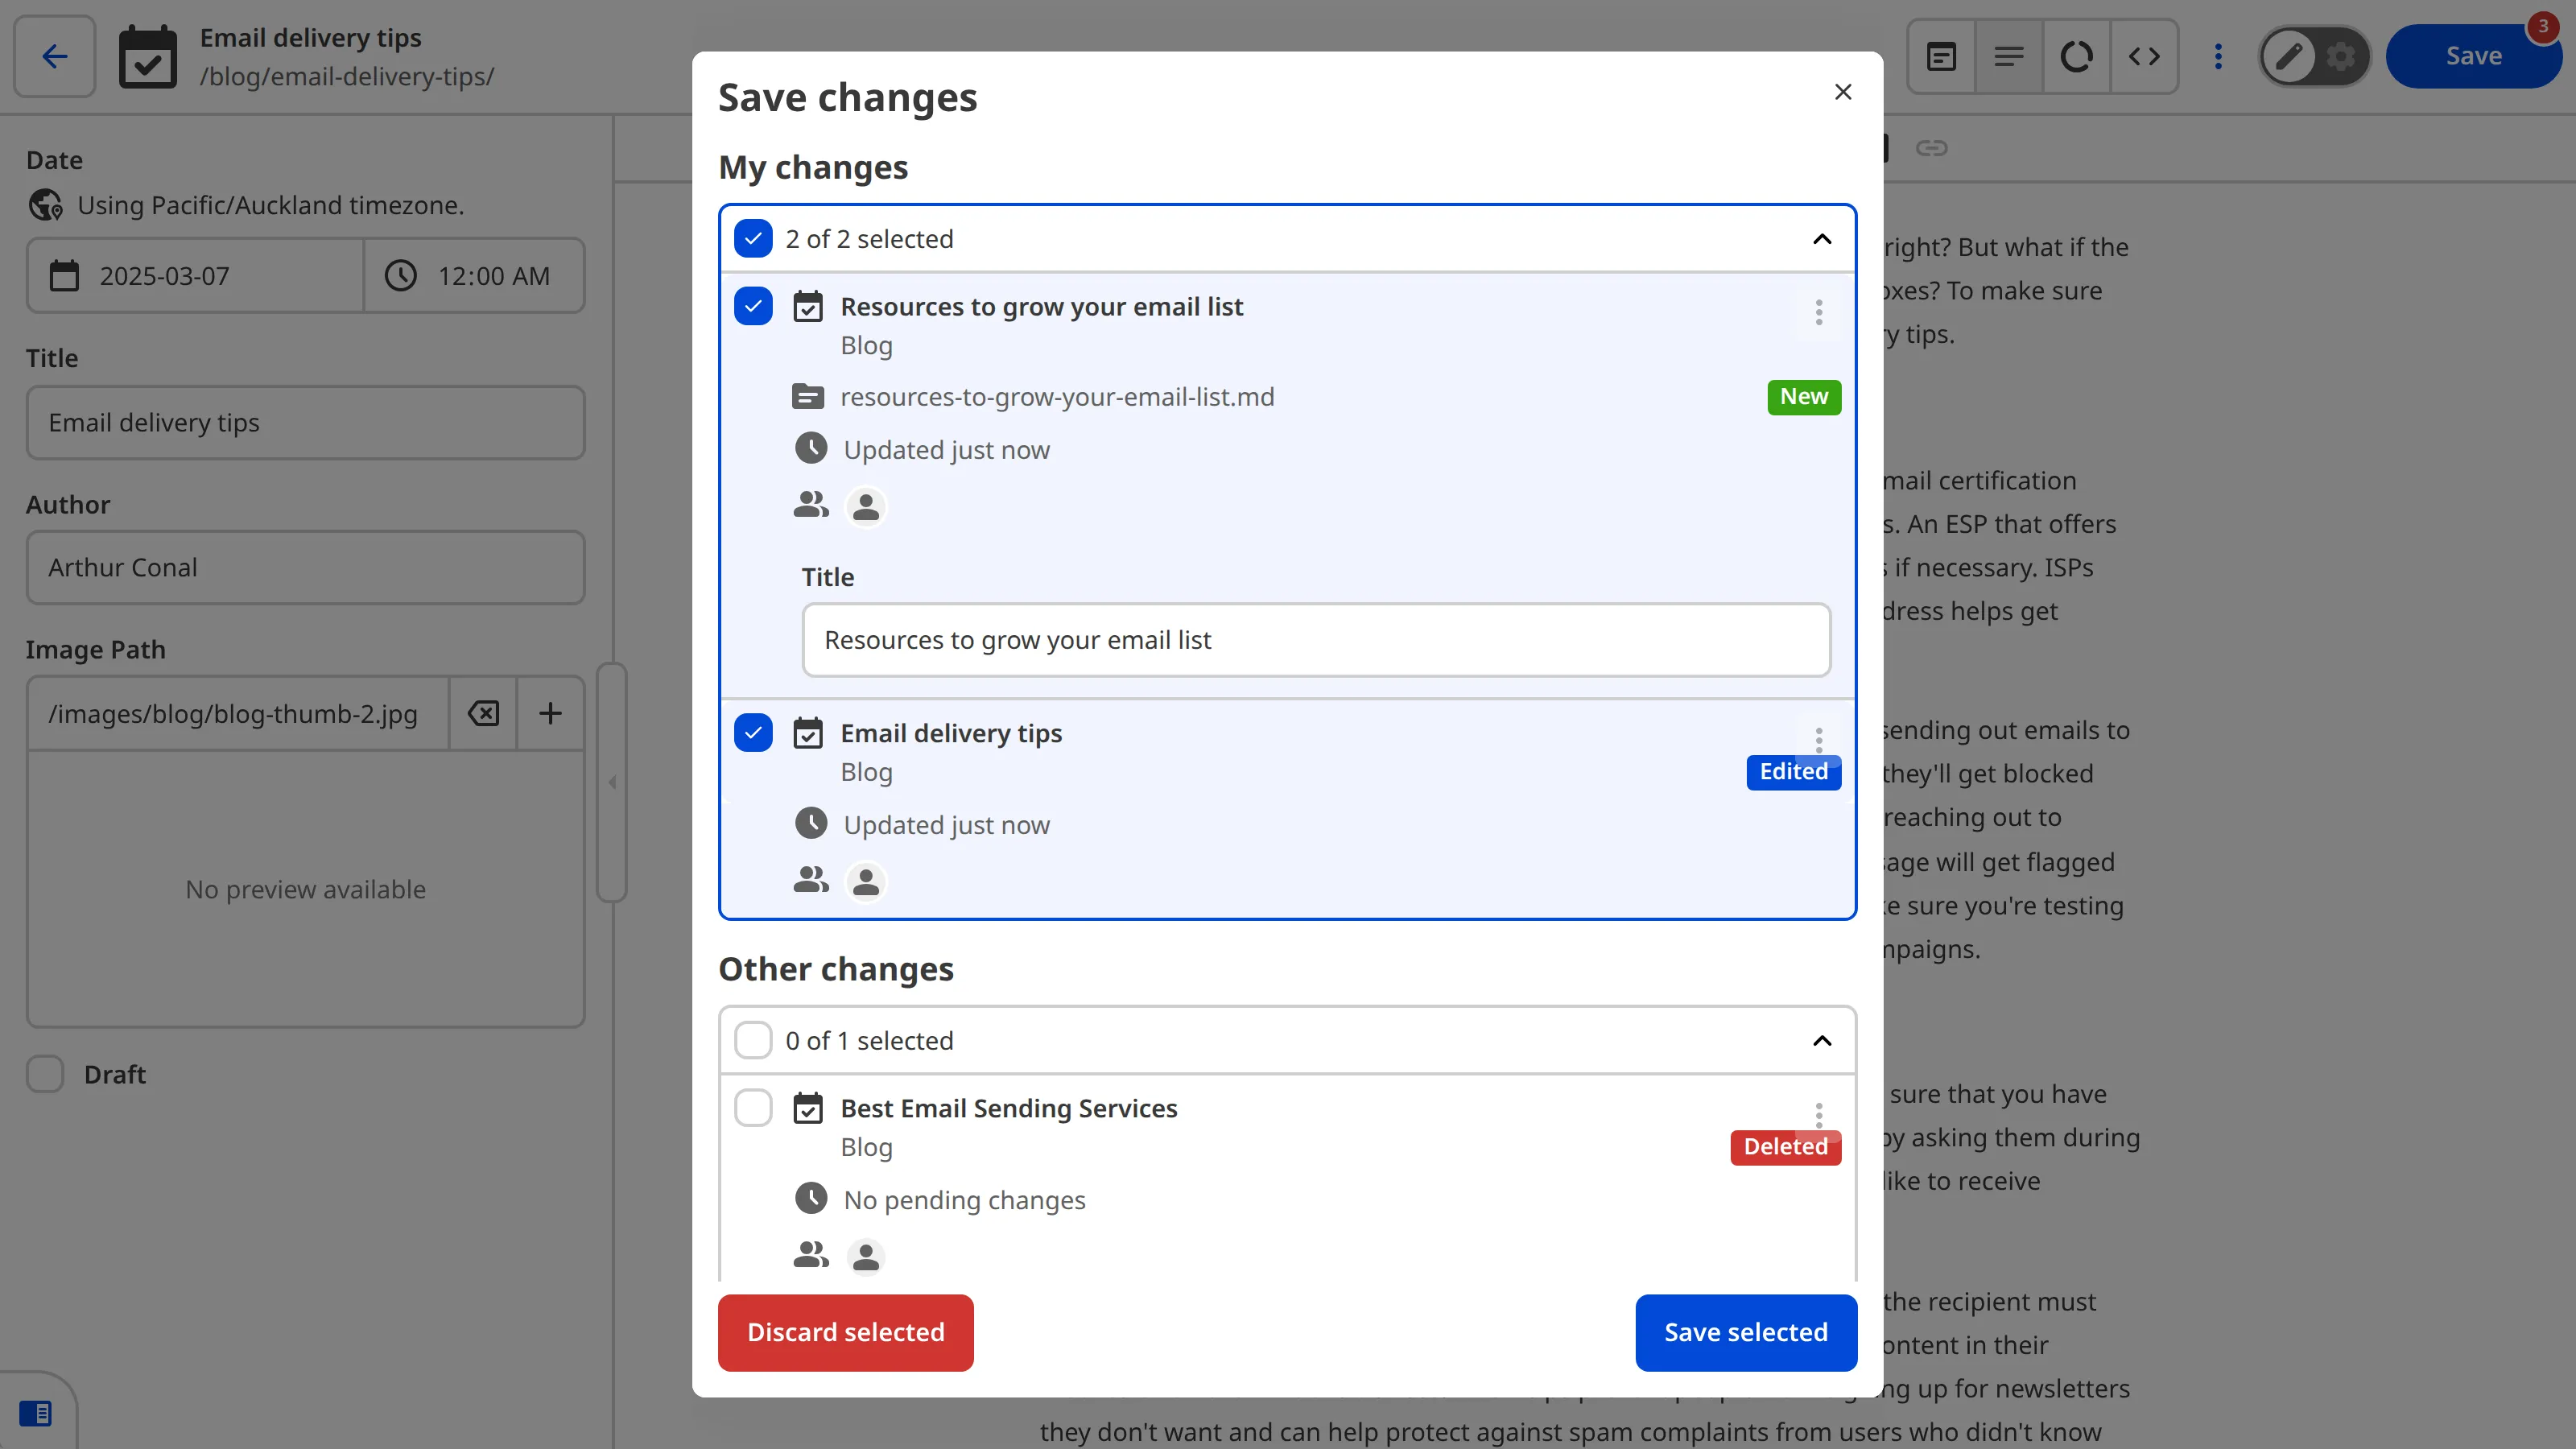Click the Pacific/Auckland timezone globe icon
Viewport: 2576px width, 1449px height.
click(45, 205)
